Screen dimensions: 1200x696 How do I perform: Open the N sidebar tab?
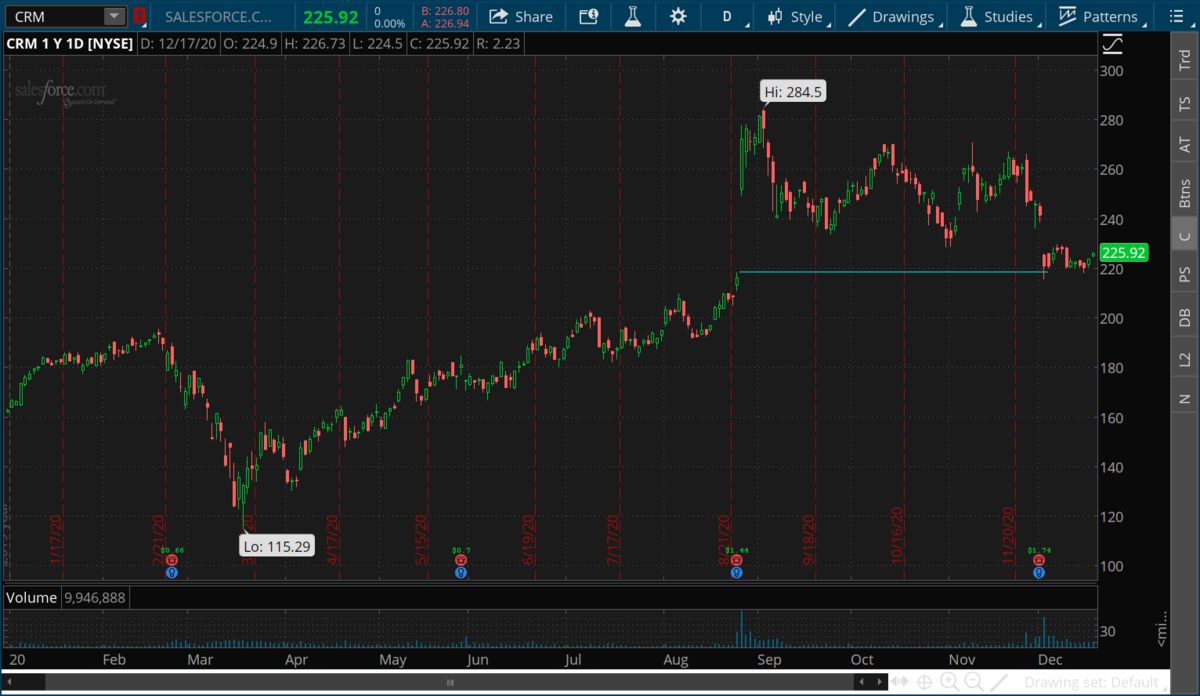(x=1185, y=399)
